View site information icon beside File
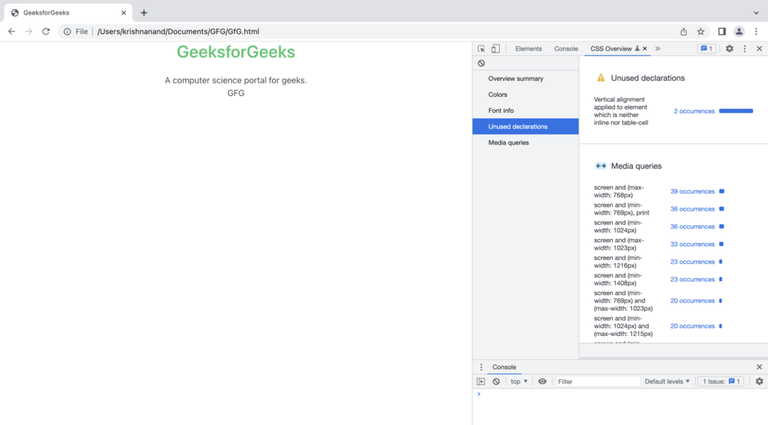This screenshot has height=425, width=768. (67, 31)
